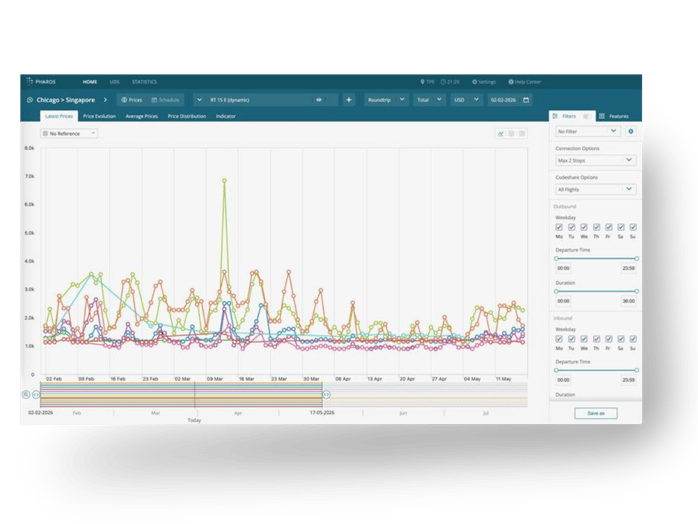Click the PHAROS logo icon

point(30,81)
